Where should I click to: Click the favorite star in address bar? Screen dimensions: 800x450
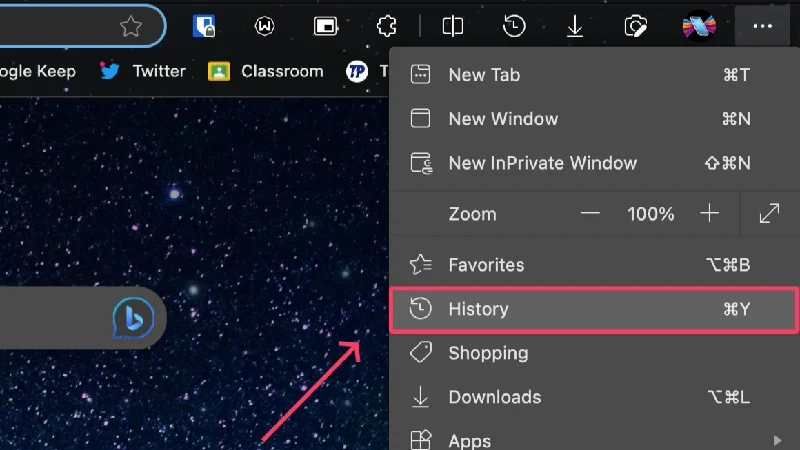[131, 26]
